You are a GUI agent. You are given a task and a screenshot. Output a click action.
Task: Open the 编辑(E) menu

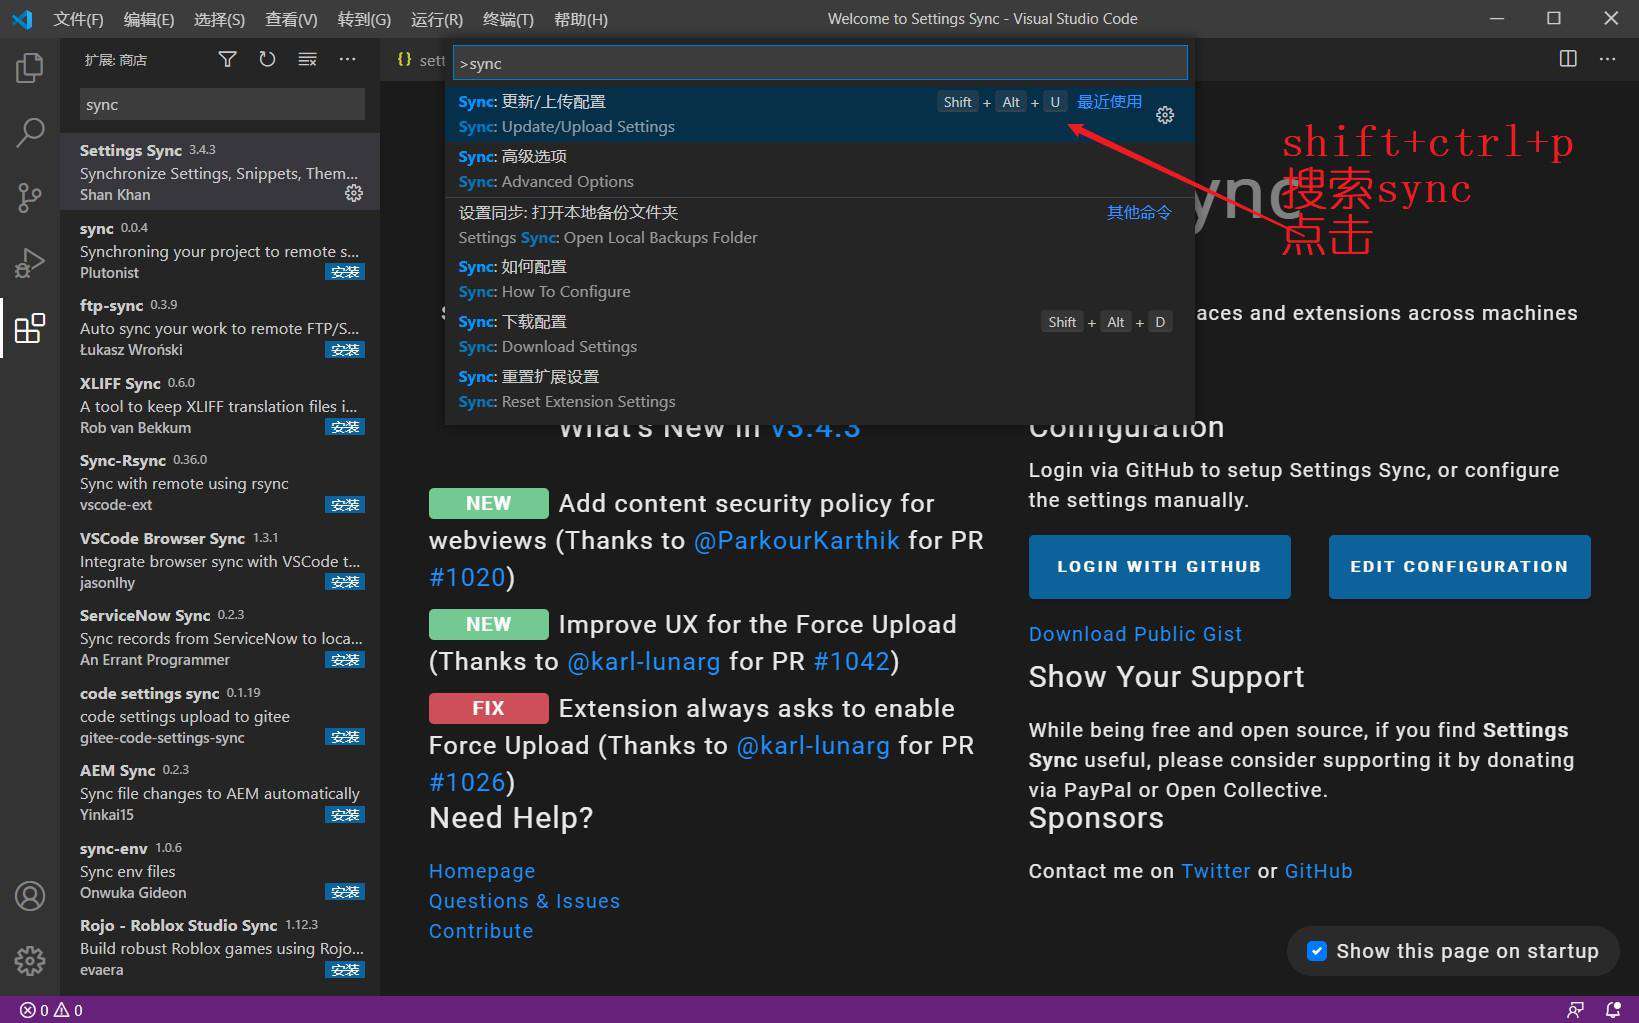click(149, 19)
